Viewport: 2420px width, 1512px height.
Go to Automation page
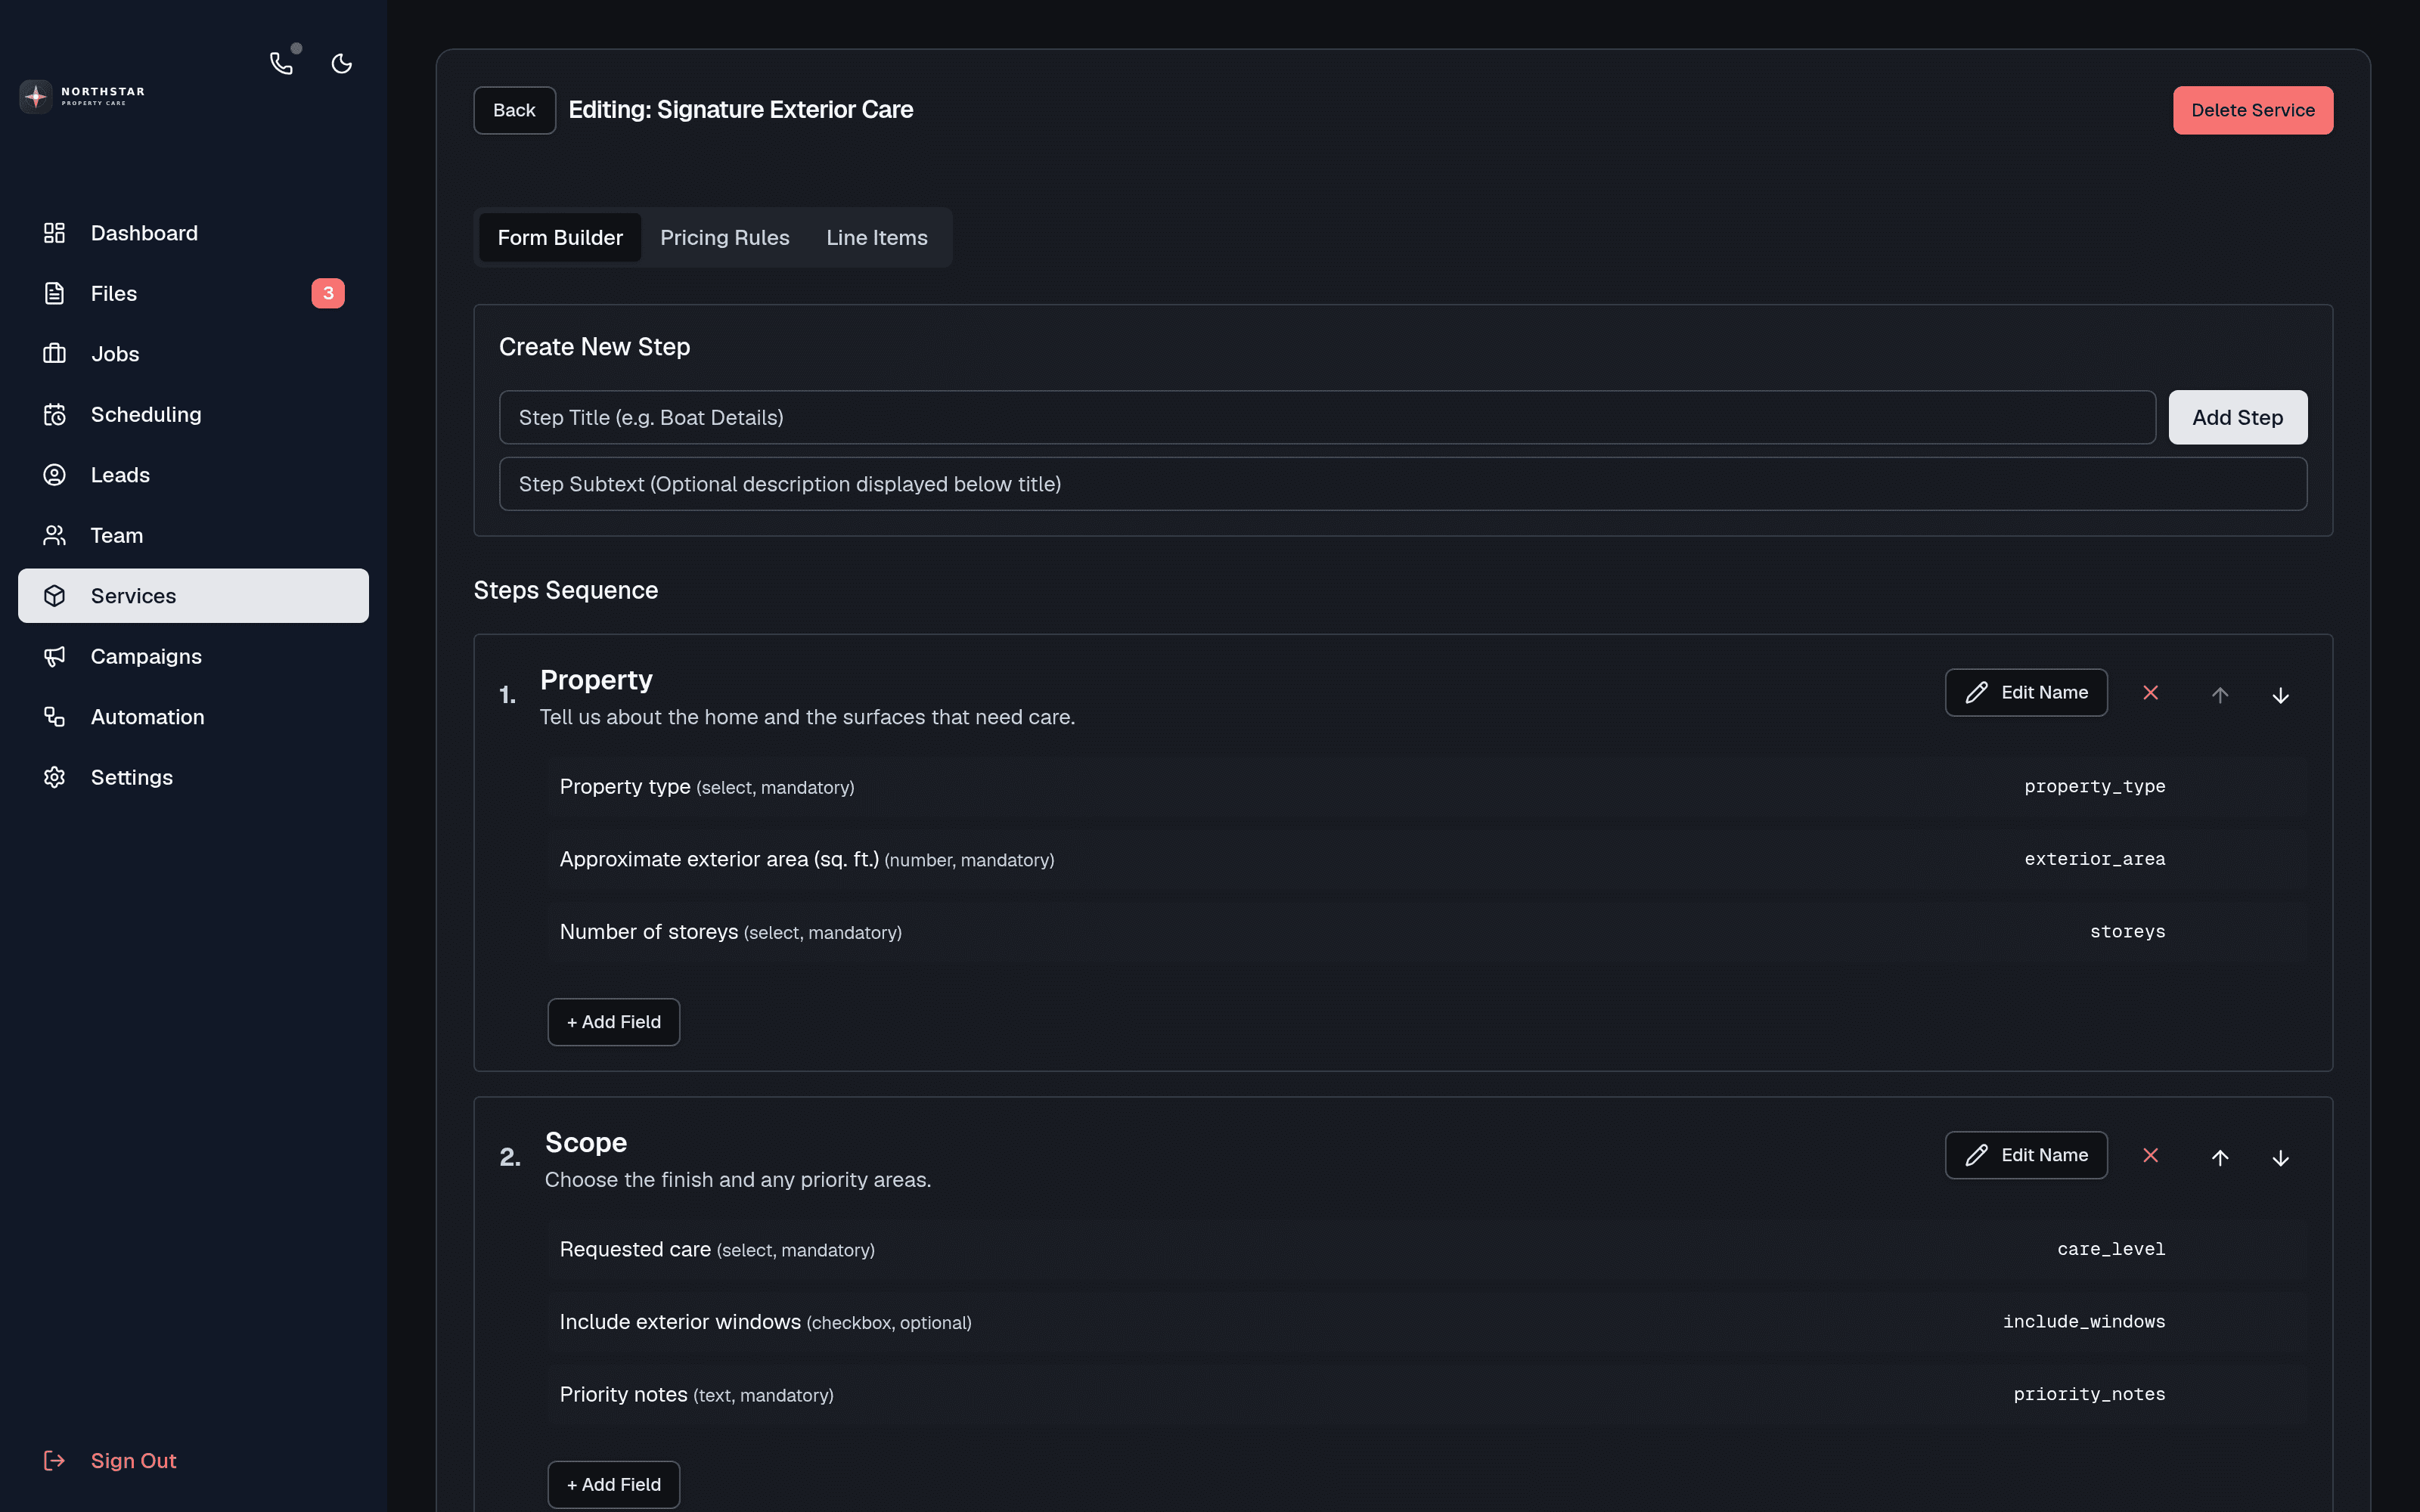click(x=193, y=717)
